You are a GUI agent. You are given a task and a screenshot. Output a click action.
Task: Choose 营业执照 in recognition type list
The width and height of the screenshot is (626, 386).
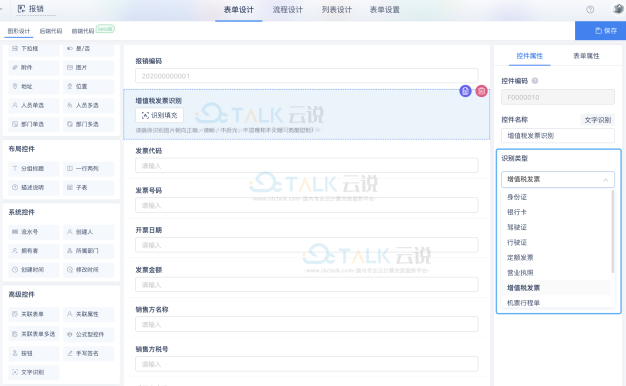tap(520, 273)
